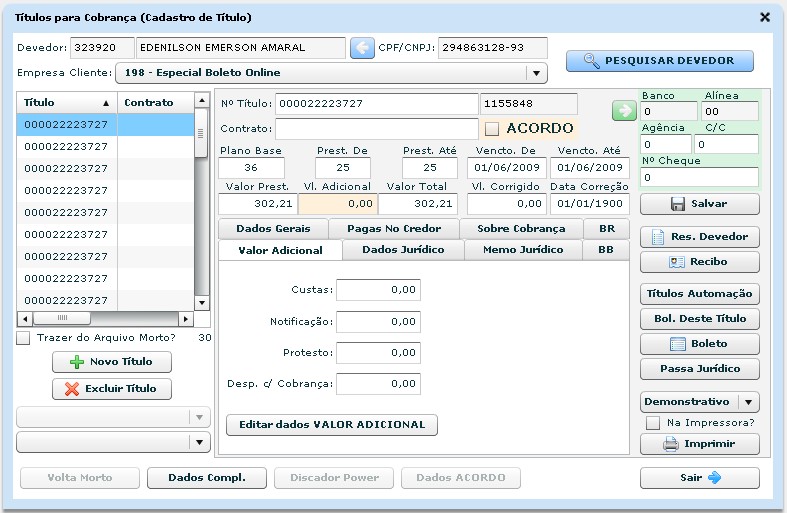787x513 pixels.
Task: Click the Nº Cheque input field
Action: click(699, 178)
